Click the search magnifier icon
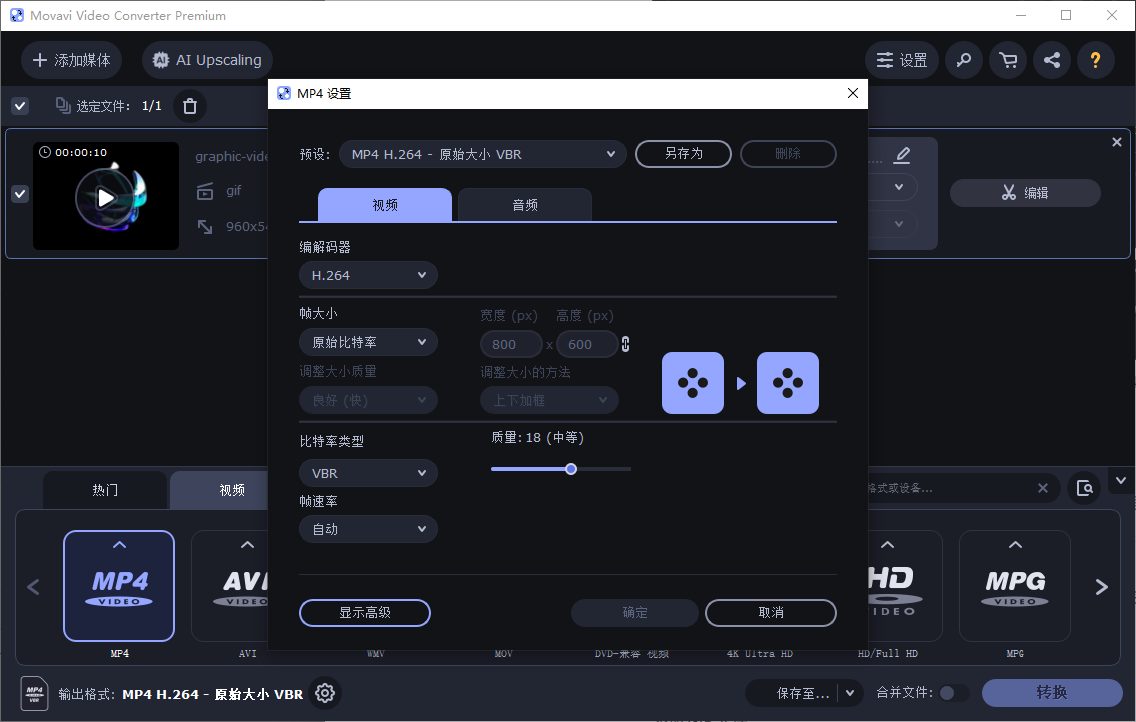This screenshot has height=722, width=1136. pyautogui.click(x=963, y=60)
